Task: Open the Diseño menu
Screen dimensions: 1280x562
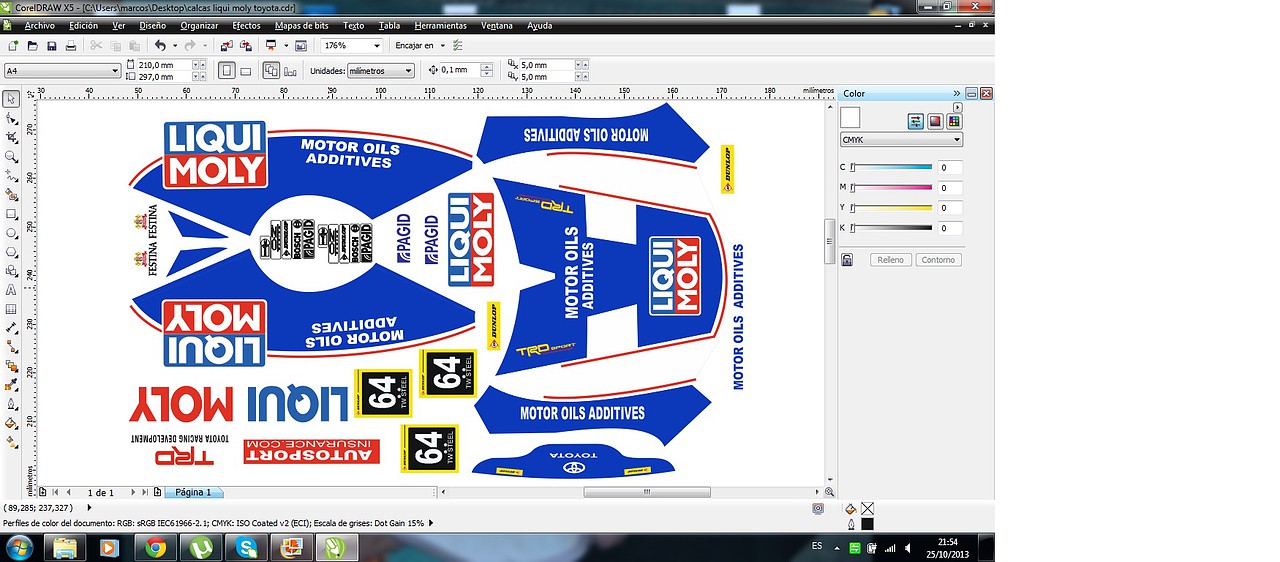Action: point(153,25)
